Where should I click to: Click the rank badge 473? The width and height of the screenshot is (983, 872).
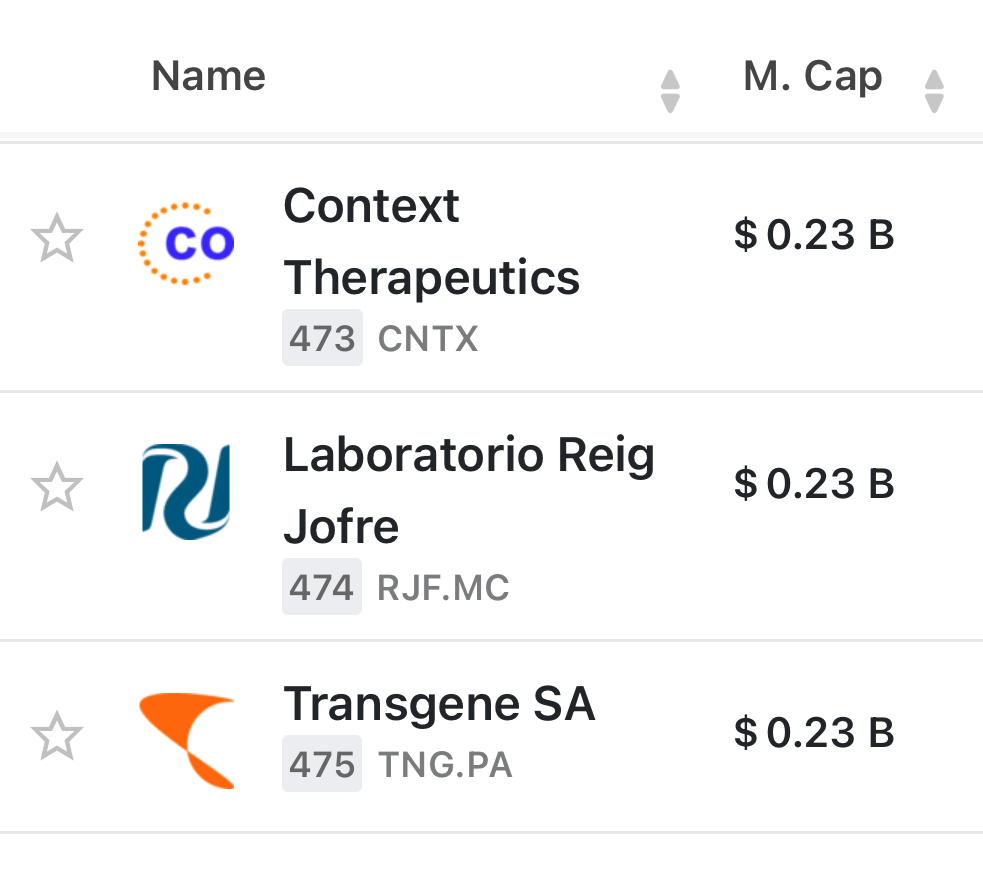322,339
